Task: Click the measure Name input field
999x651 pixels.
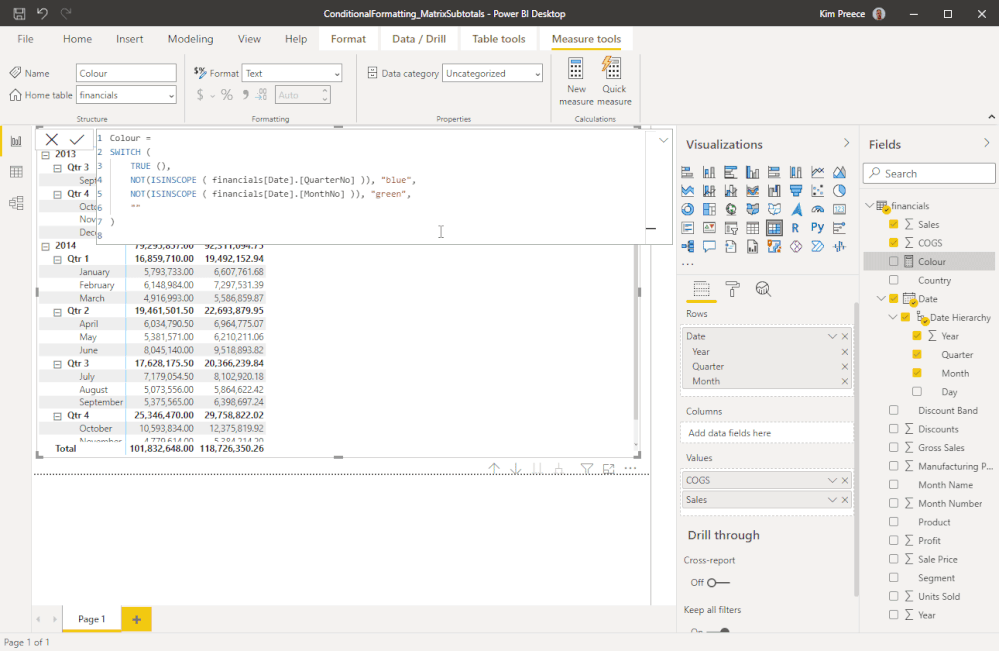Action: (x=126, y=73)
